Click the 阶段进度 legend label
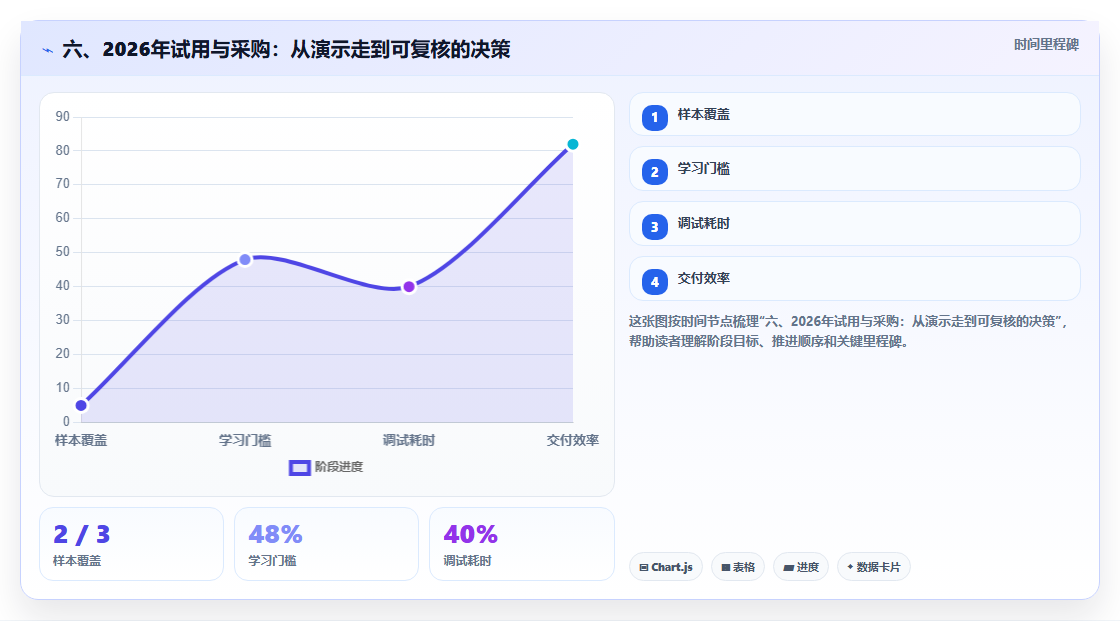This screenshot has width=1120, height=621. 339,467
